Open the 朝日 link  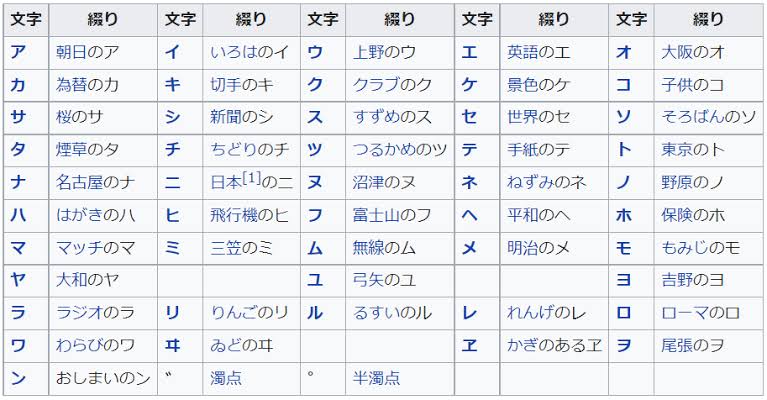(72, 52)
